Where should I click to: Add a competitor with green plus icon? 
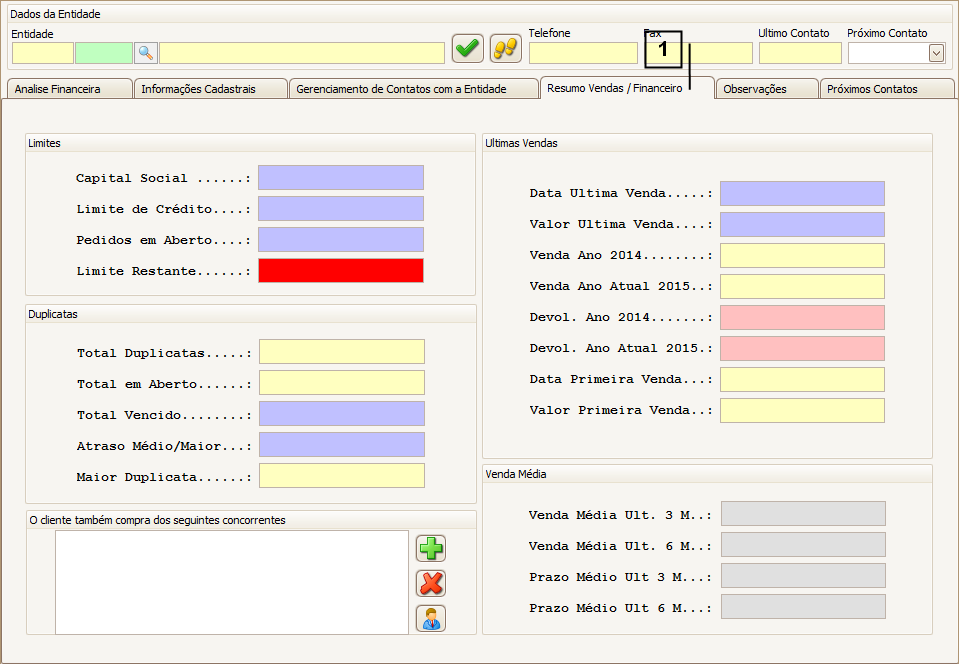(x=431, y=548)
